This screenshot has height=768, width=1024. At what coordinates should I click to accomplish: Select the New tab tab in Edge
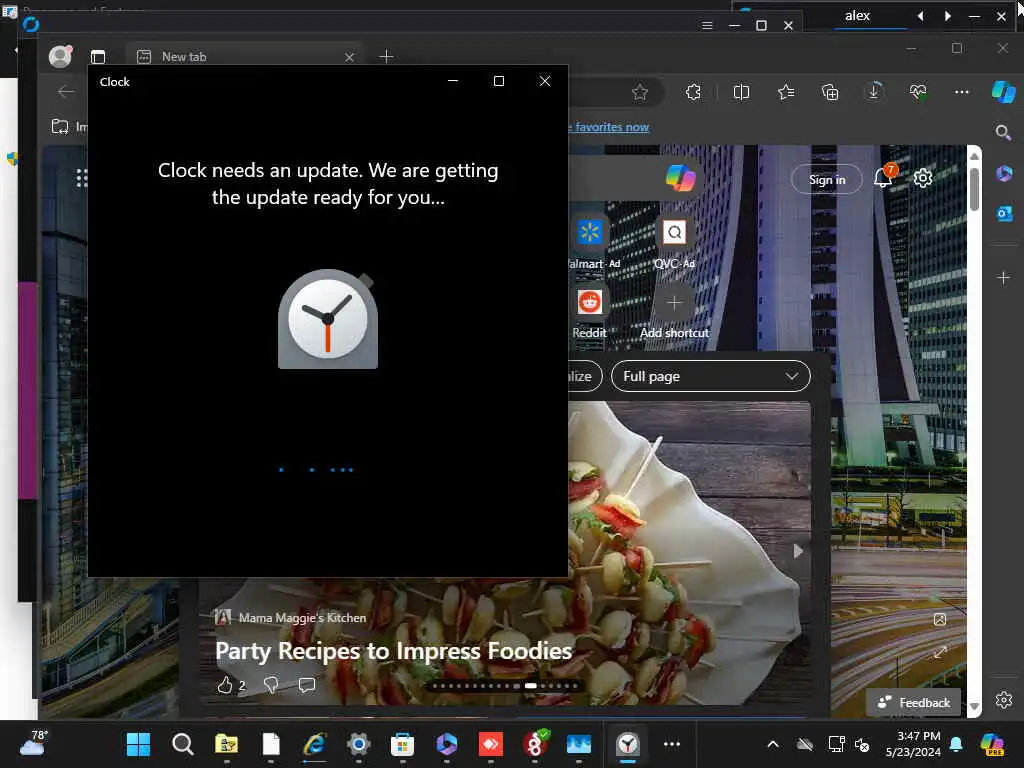click(x=243, y=57)
